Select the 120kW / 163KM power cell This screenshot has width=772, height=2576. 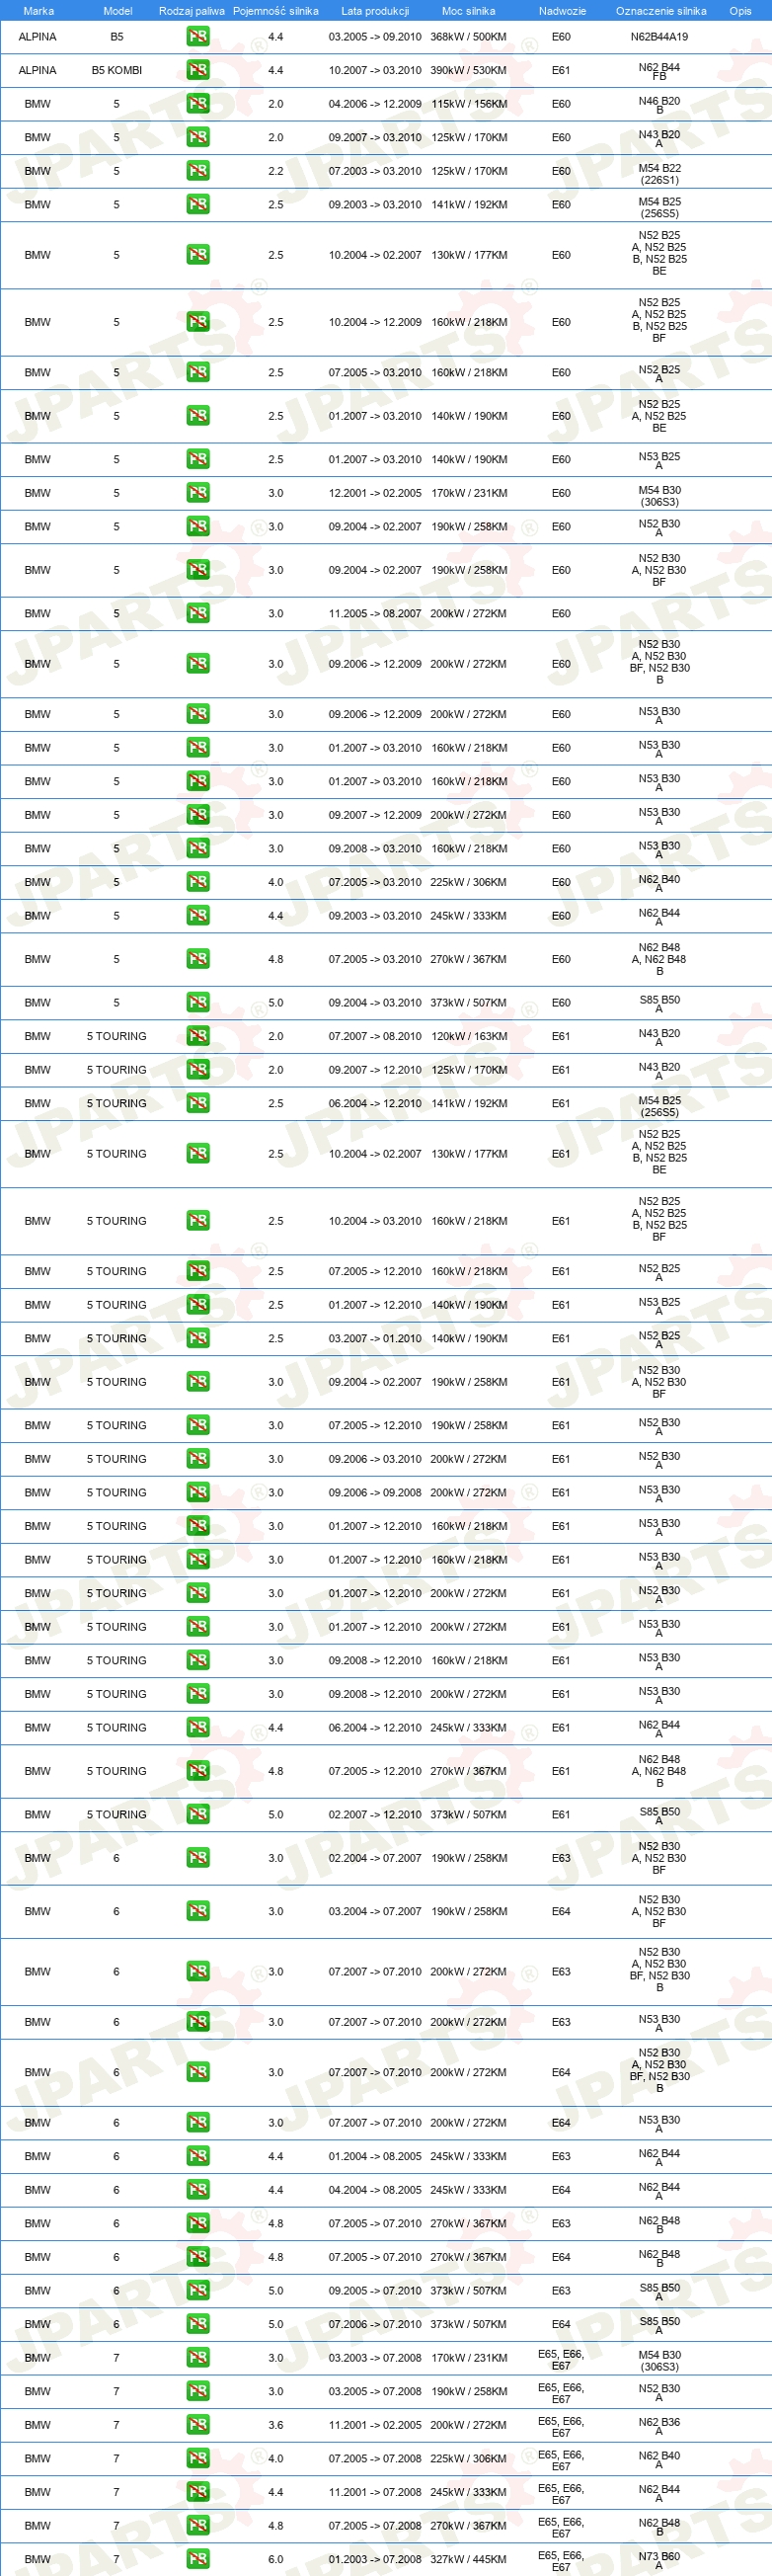pyautogui.click(x=469, y=1036)
